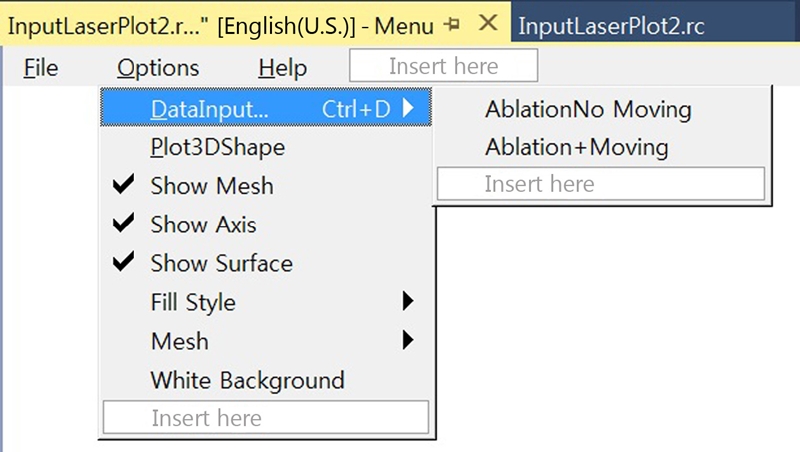
Task: Select AblationNo Moving submenu item
Action: click(587, 109)
